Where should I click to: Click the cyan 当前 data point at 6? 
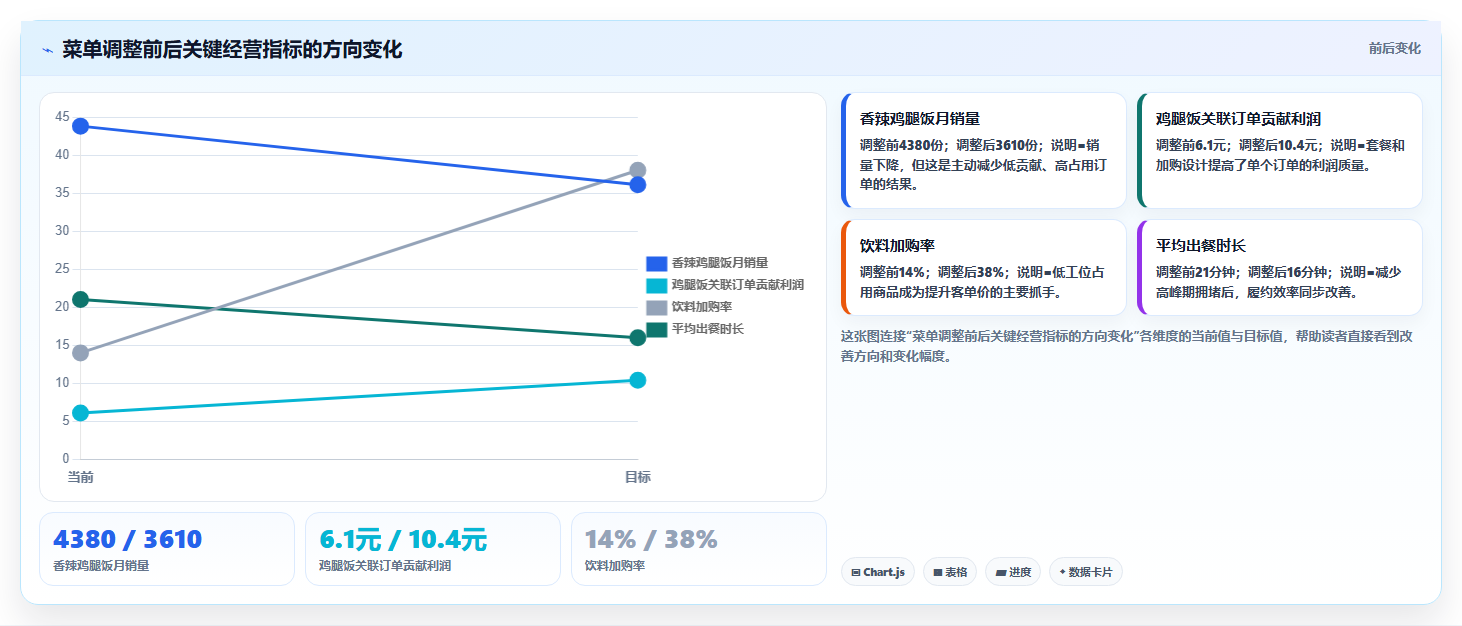(81, 413)
